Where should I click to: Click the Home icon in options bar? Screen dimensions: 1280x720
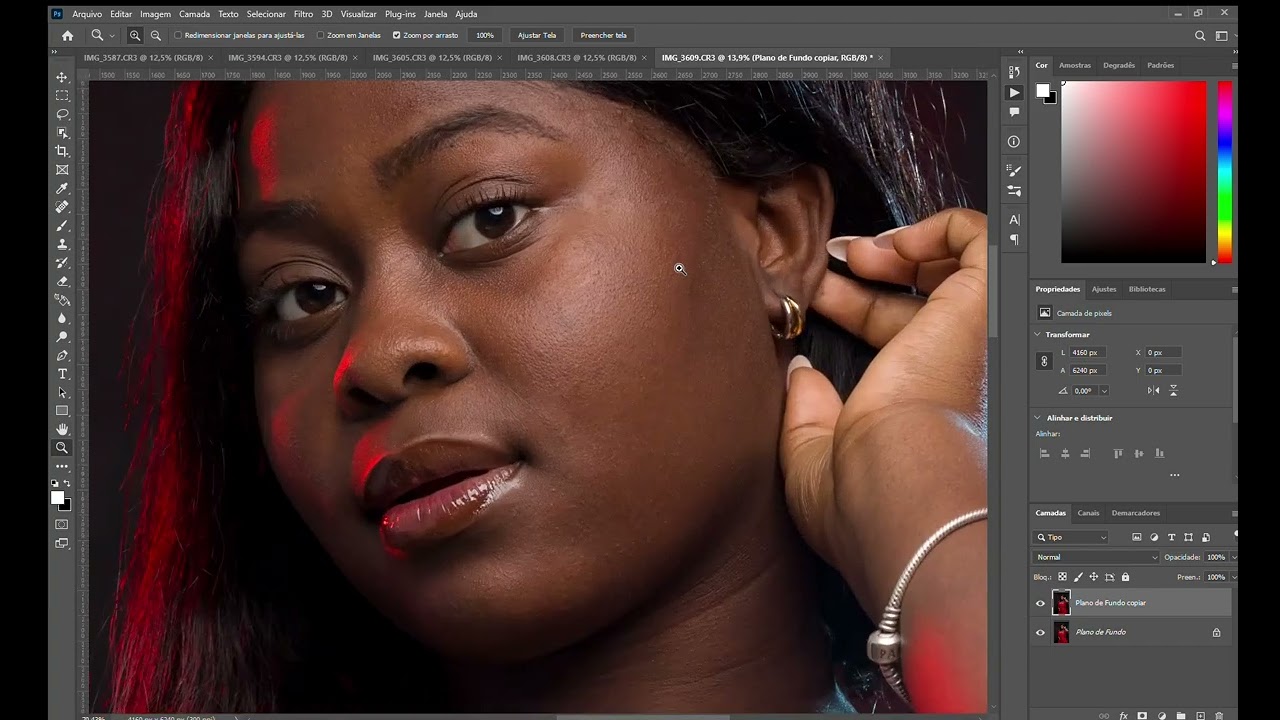tap(67, 35)
